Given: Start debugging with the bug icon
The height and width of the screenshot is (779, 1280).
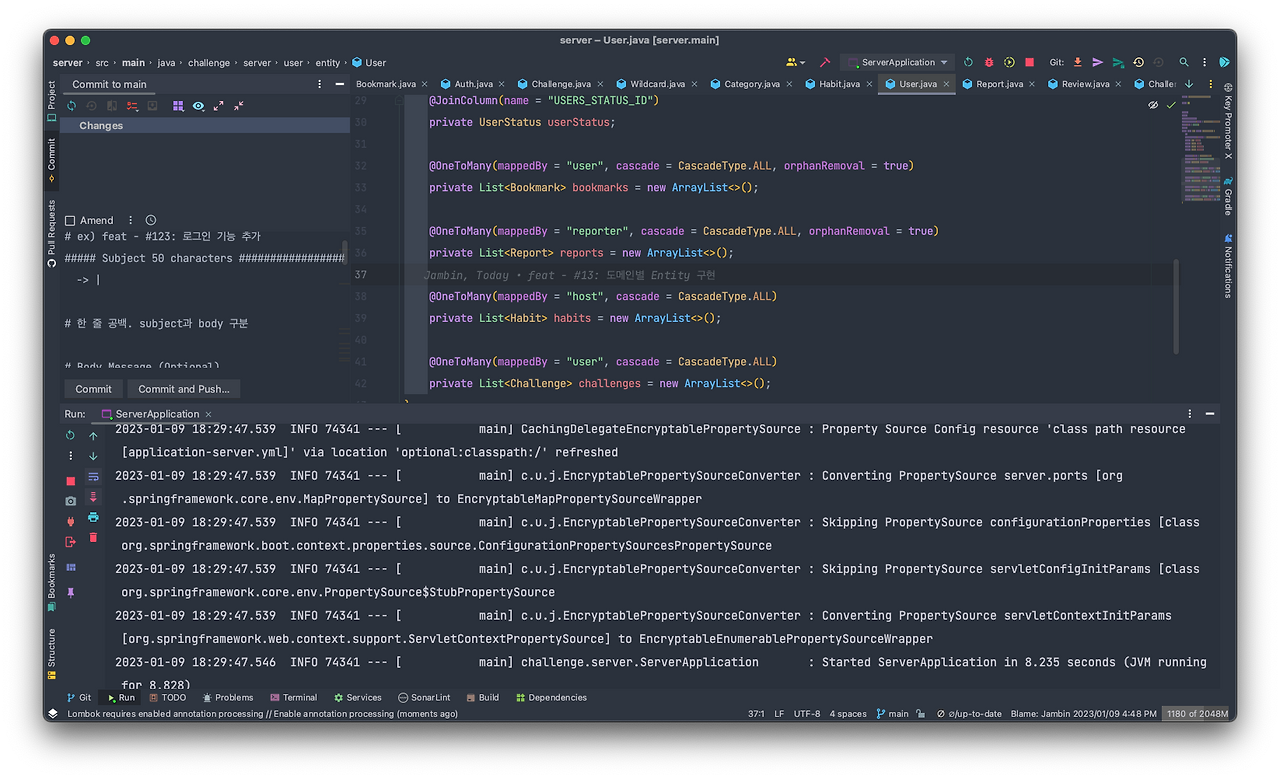Looking at the screenshot, I should point(989,62).
